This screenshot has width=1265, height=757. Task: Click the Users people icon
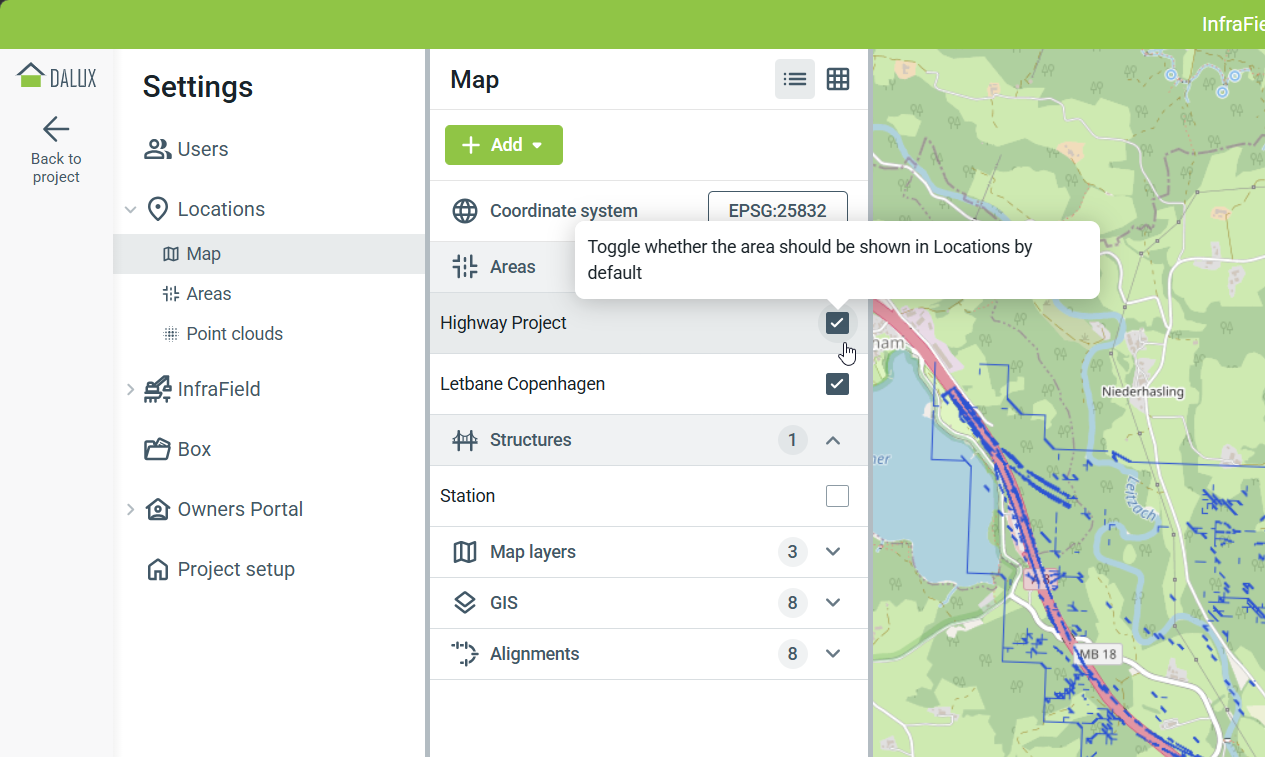(x=157, y=149)
